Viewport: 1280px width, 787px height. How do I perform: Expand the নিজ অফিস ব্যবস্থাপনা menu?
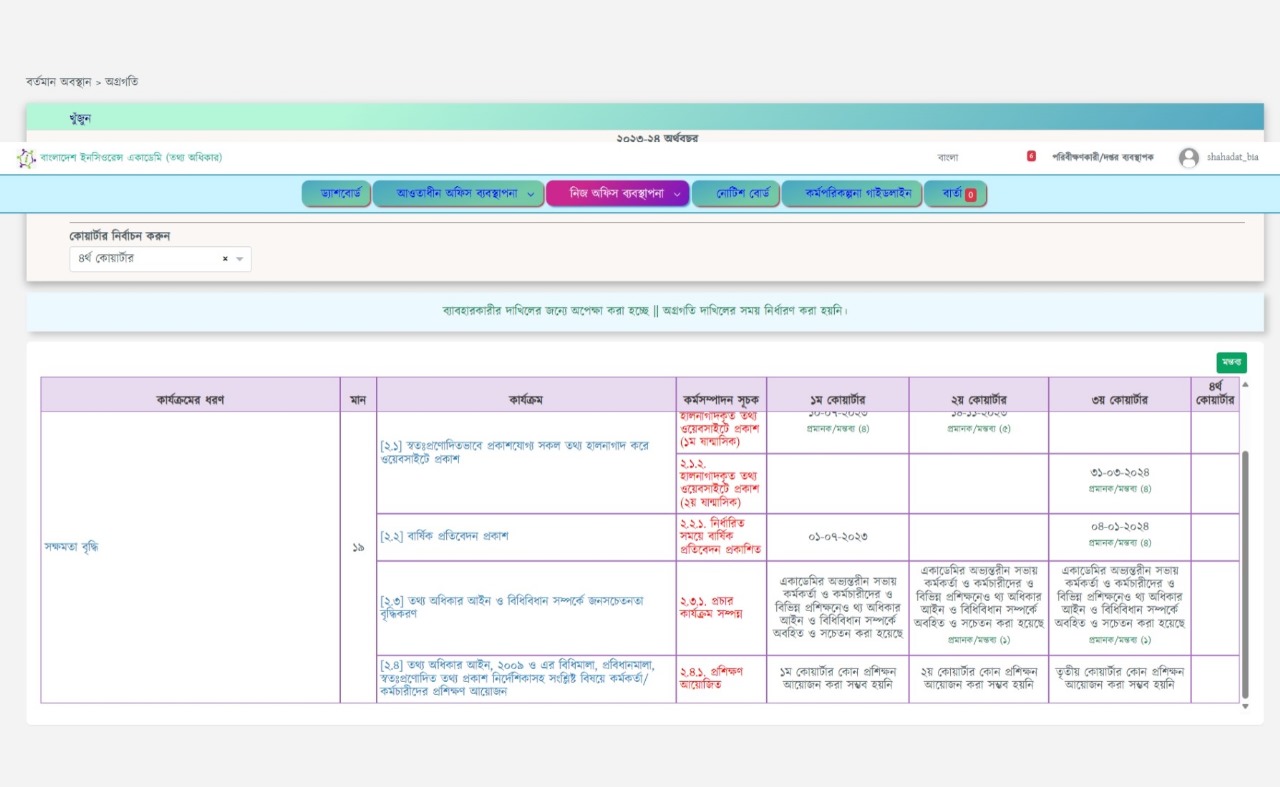pyautogui.click(x=617, y=194)
